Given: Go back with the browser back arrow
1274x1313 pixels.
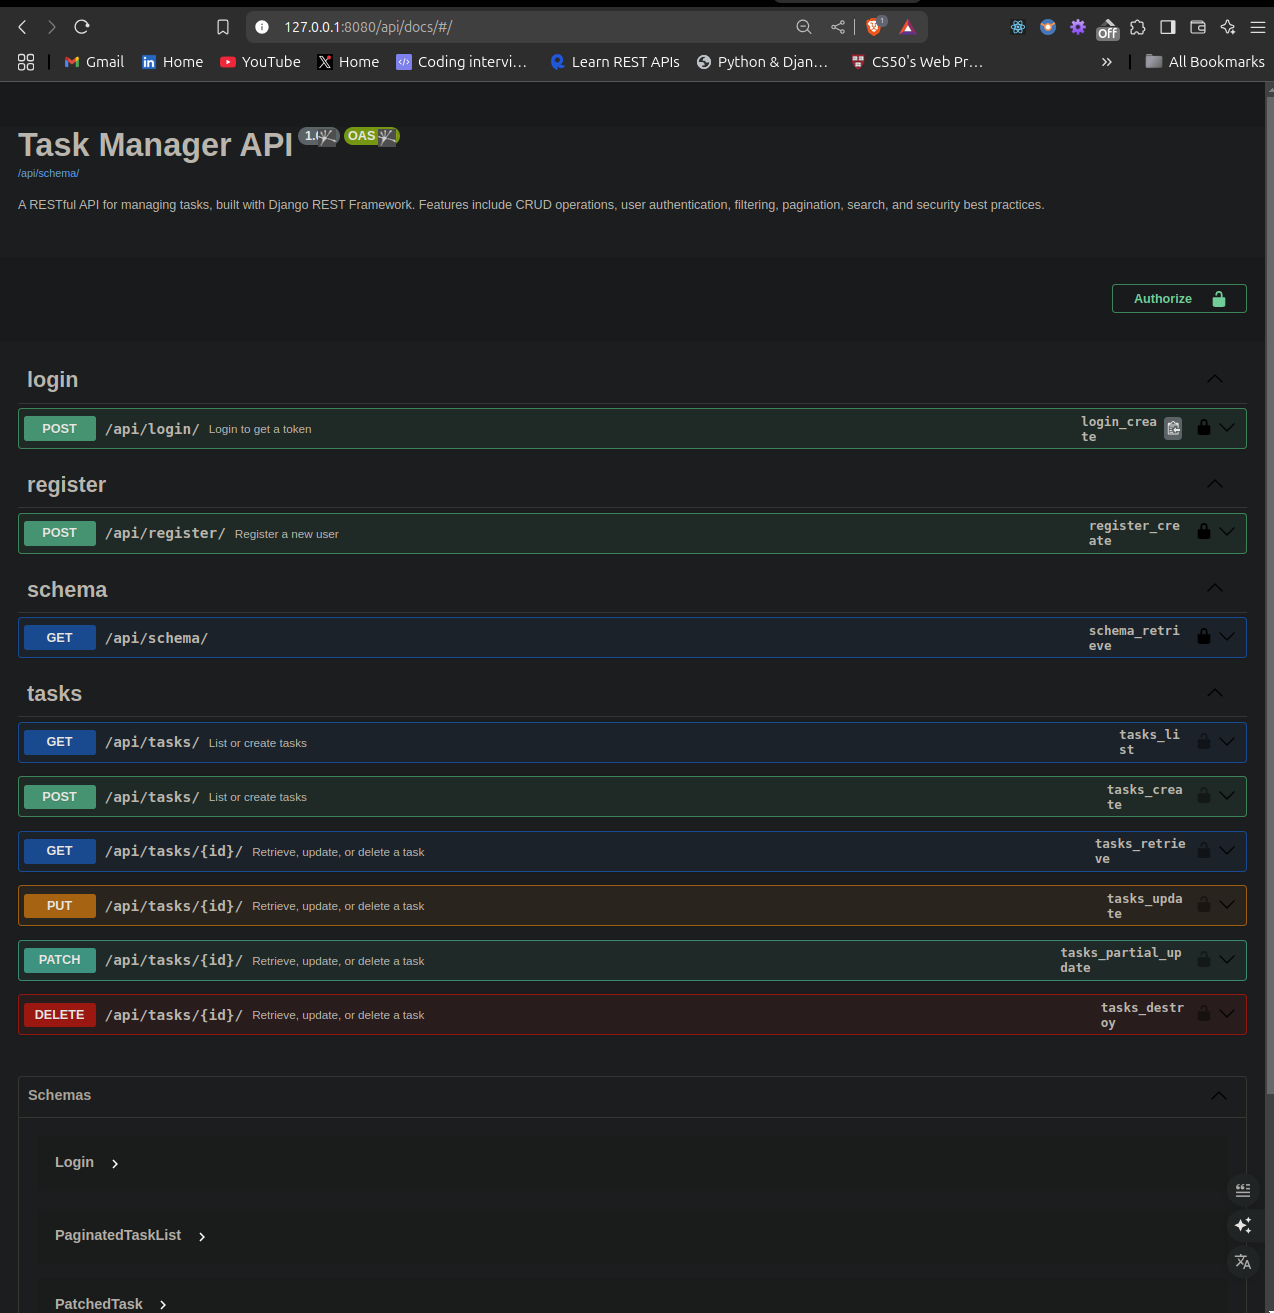Looking at the screenshot, I should (x=22, y=27).
